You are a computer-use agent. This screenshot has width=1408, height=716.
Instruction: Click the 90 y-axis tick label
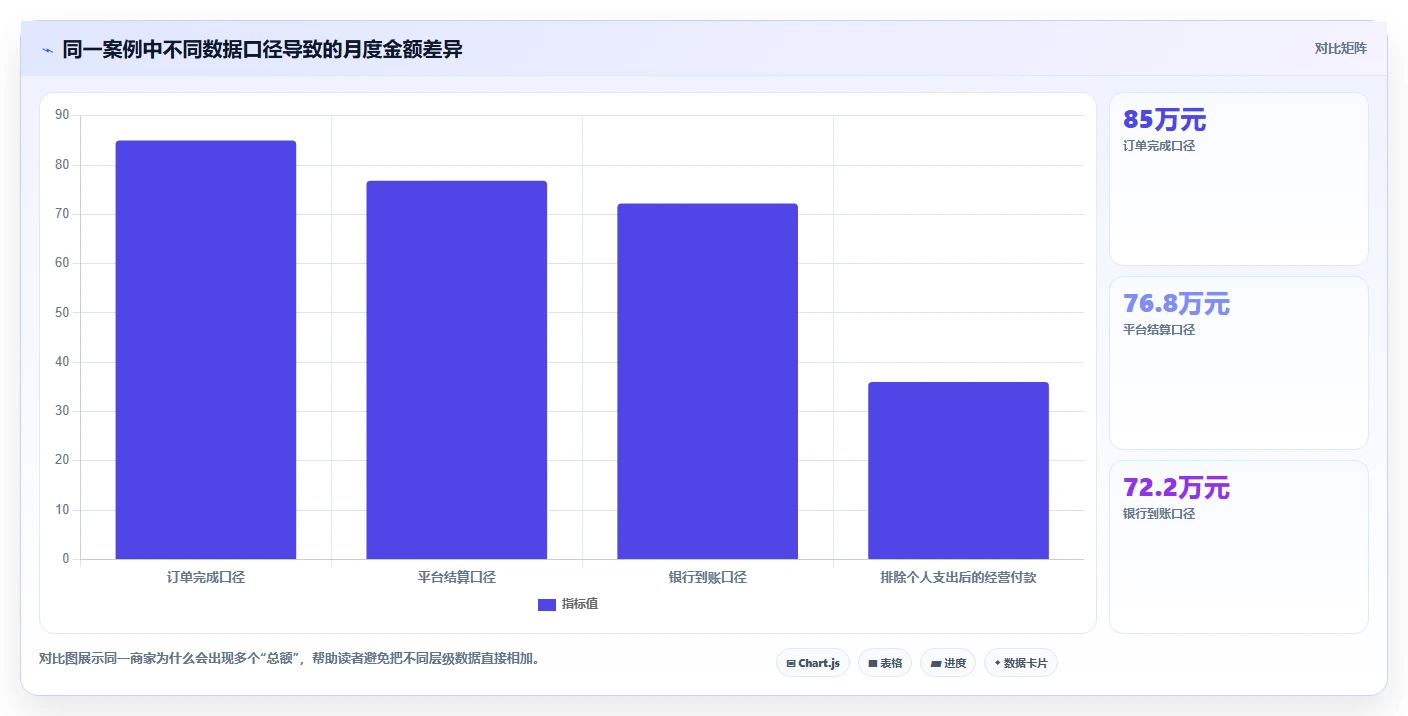pyautogui.click(x=62, y=115)
